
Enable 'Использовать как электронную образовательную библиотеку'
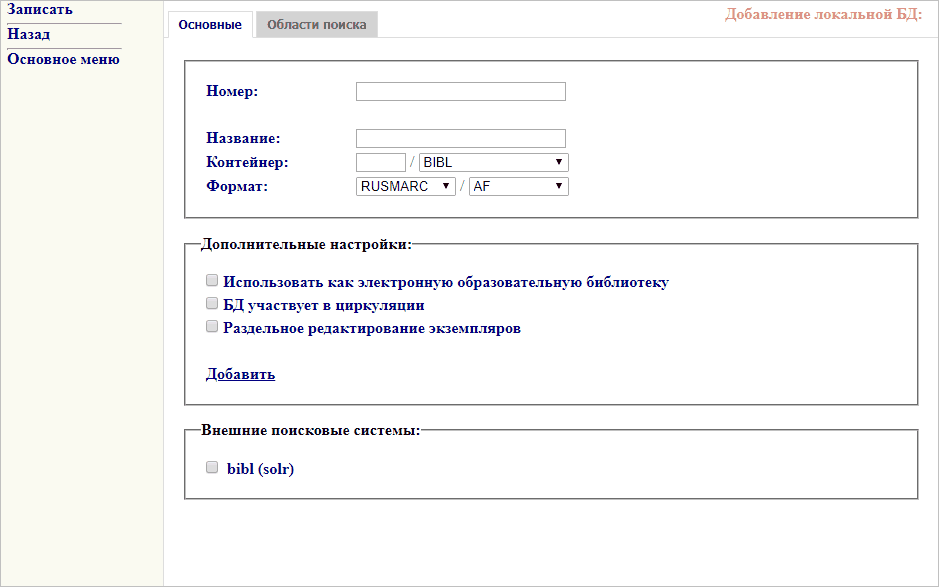pyautogui.click(x=211, y=280)
